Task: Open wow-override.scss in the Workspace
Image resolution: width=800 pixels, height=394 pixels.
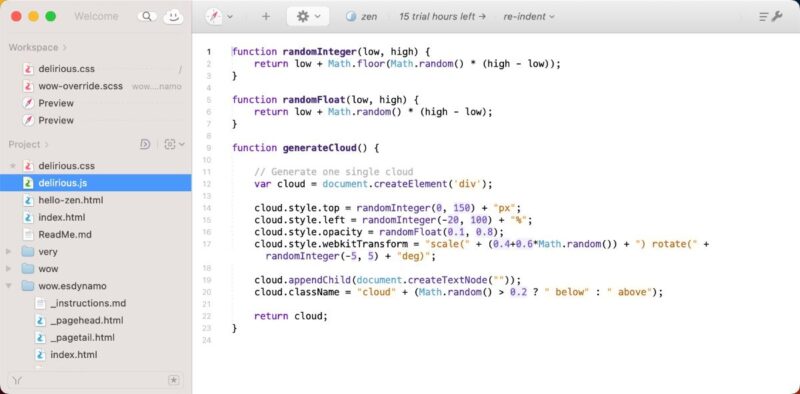Action: [81, 86]
